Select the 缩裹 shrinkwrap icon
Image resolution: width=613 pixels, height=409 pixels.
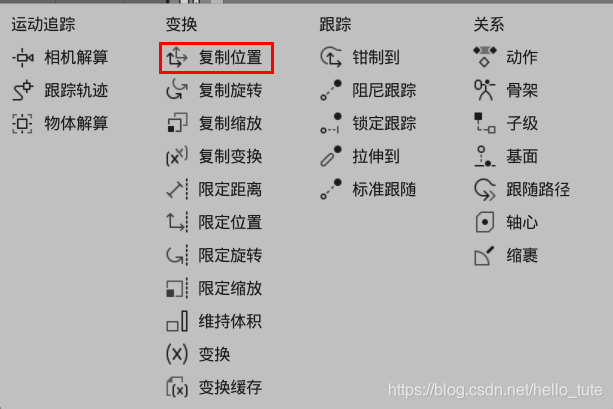485,256
